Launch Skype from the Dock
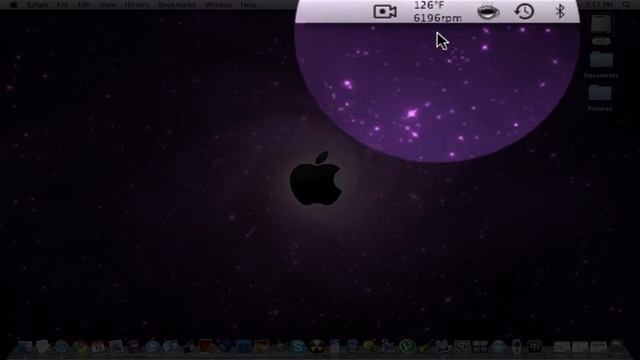 click(298, 347)
